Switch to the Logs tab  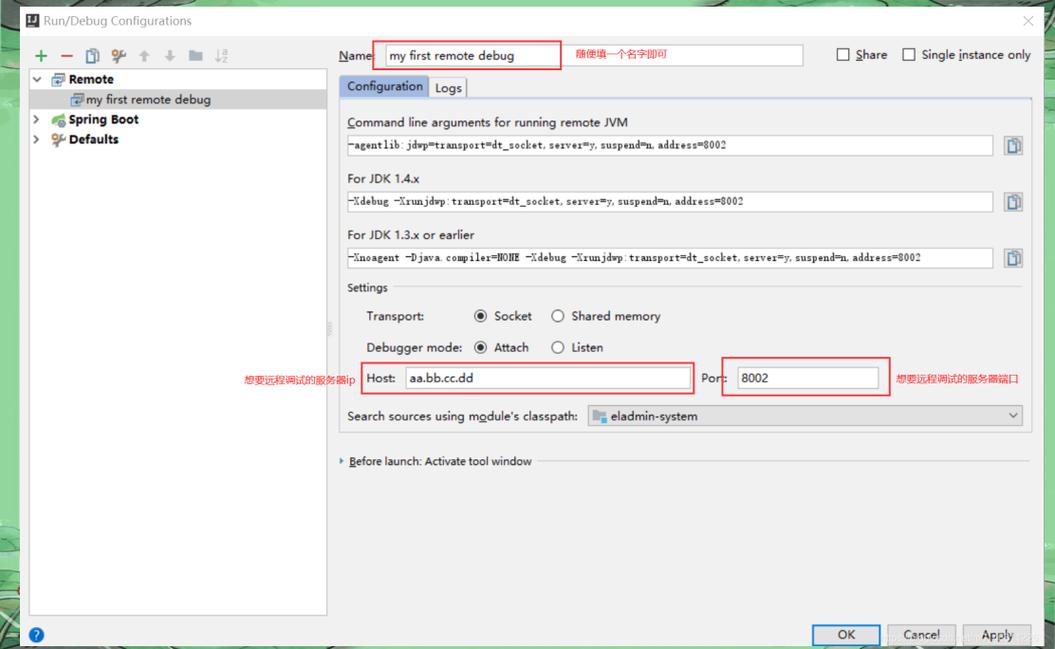click(x=448, y=88)
